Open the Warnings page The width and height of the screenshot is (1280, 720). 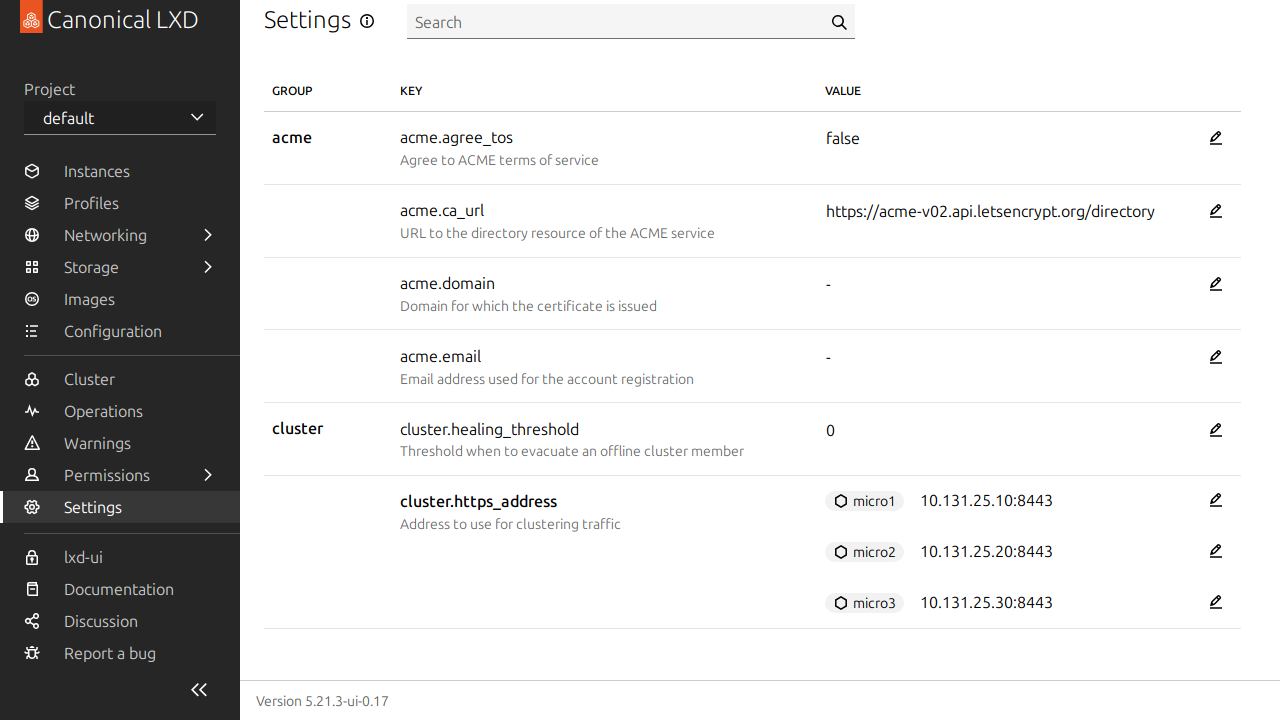[97, 443]
